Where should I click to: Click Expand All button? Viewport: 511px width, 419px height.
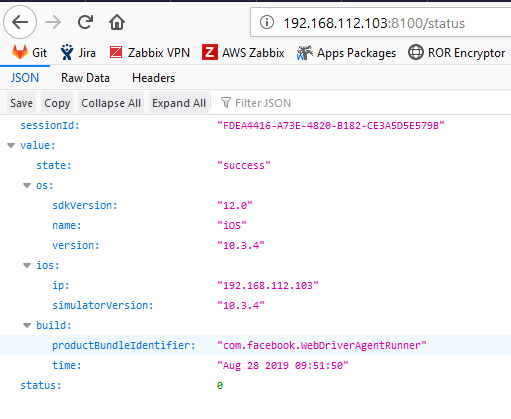[x=179, y=103]
